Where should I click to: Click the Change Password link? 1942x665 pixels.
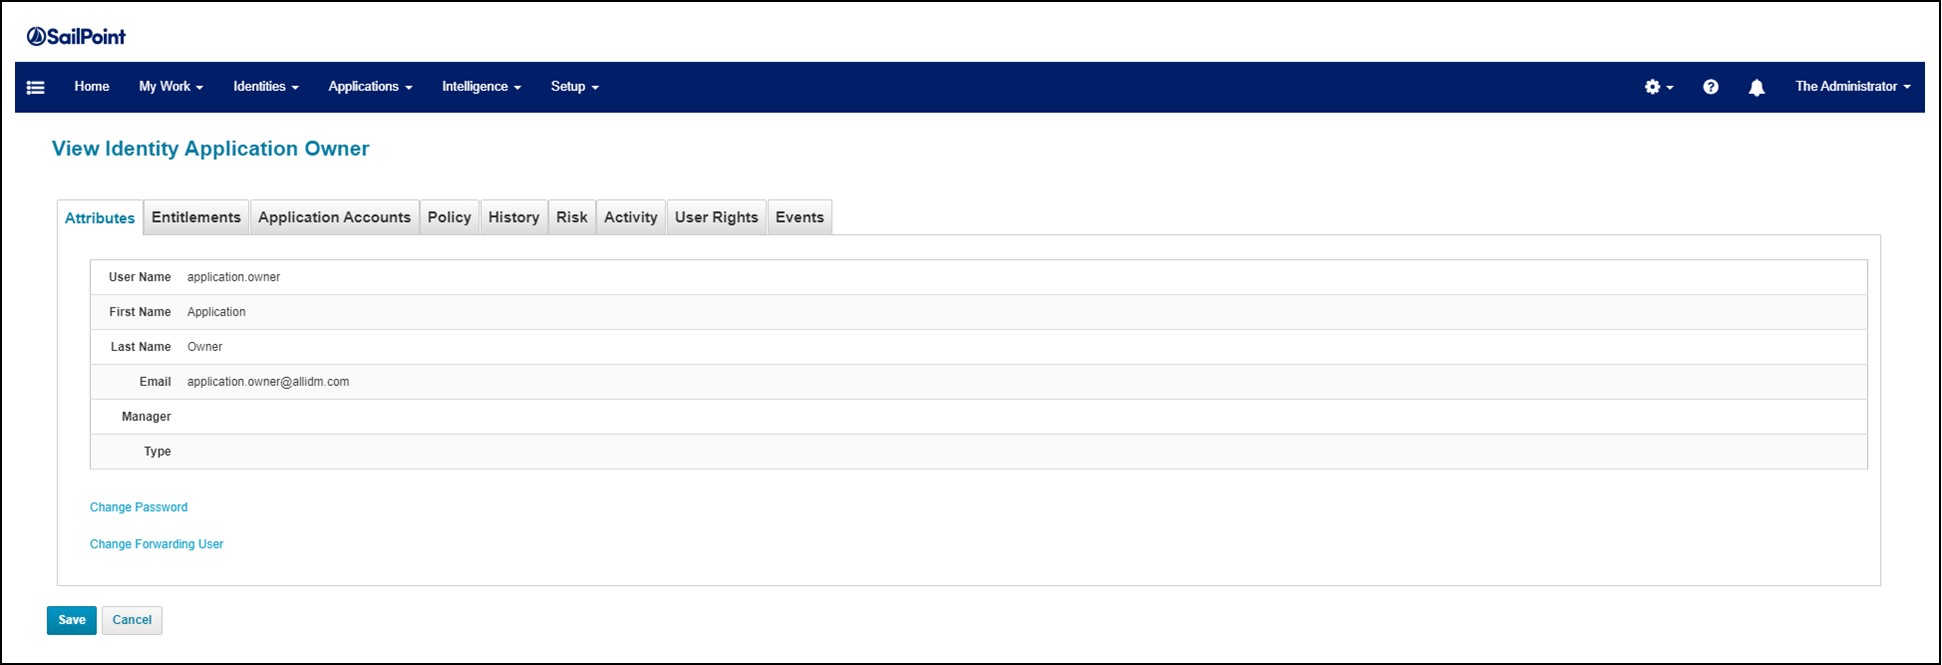tap(139, 507)
